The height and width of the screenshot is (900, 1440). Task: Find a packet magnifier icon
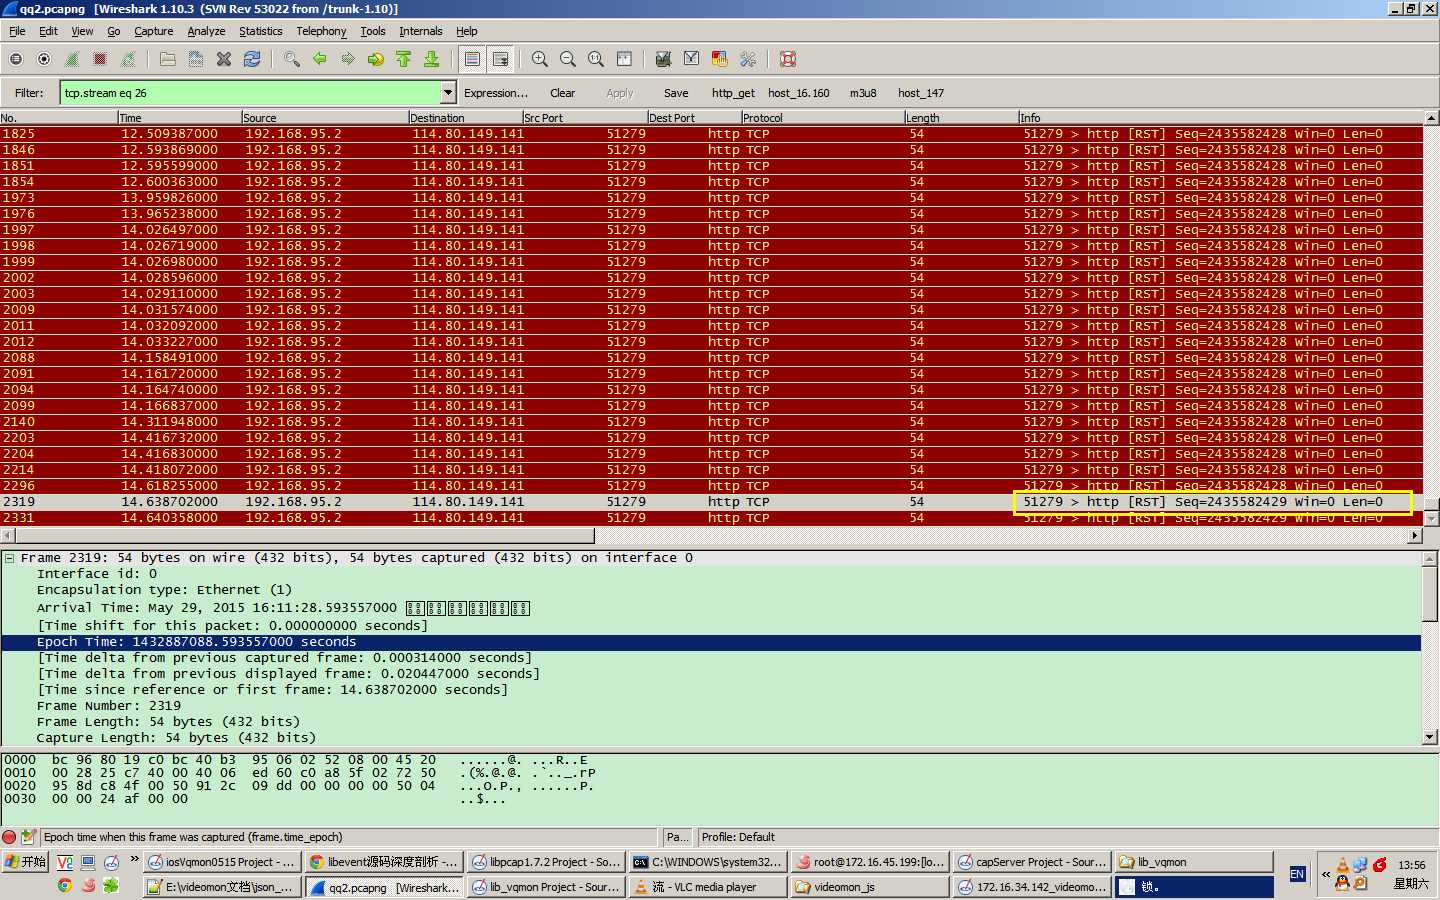pos(292,59)
